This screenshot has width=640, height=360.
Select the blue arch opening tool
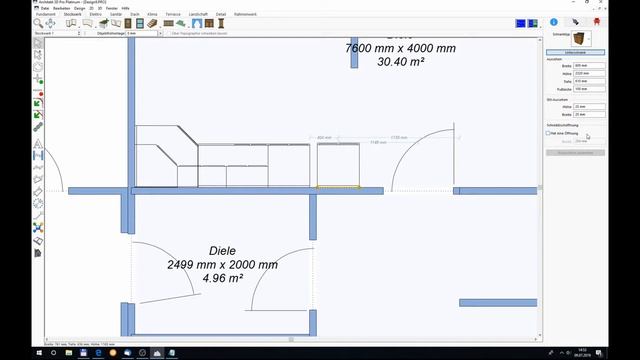pos(197,23)
